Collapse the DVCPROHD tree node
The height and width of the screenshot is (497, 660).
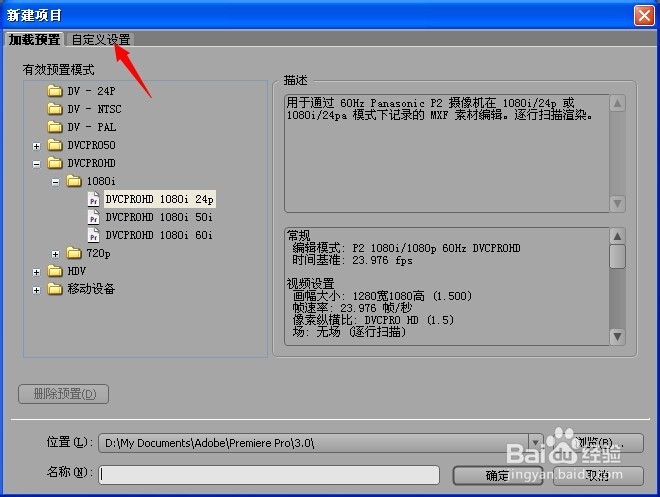(x=37, y=164)
